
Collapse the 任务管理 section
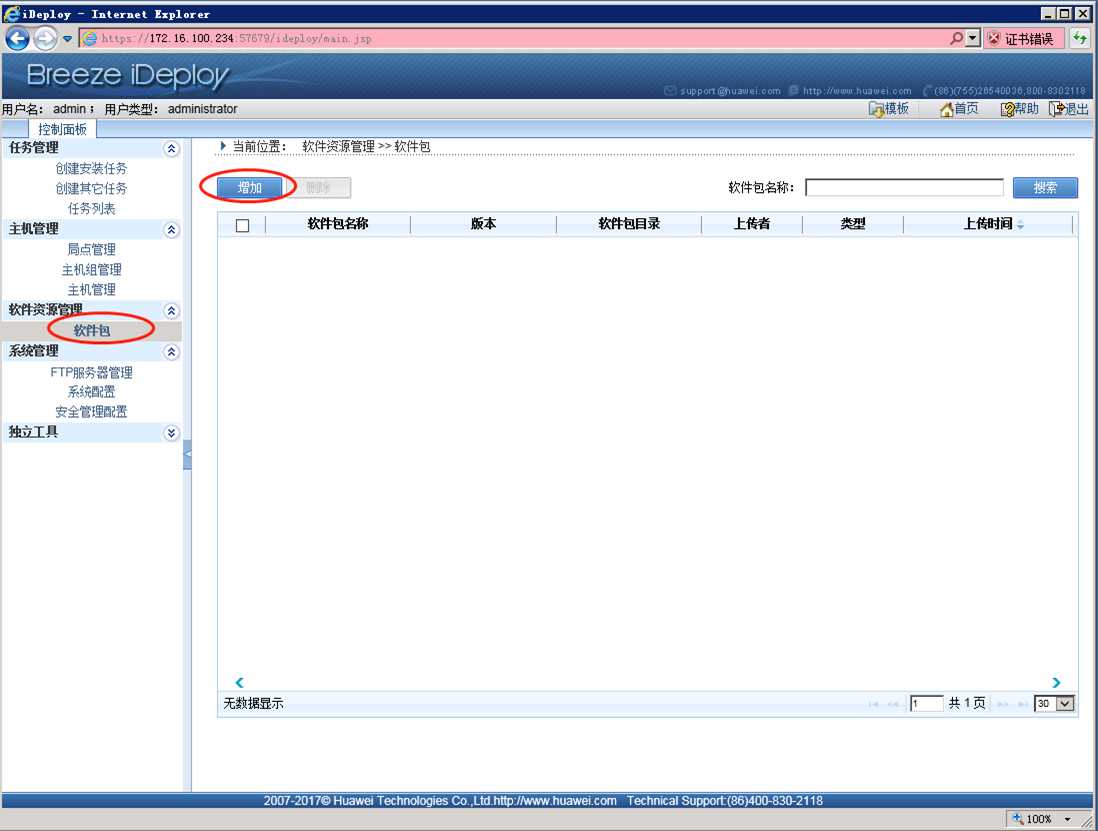point(171,148)
